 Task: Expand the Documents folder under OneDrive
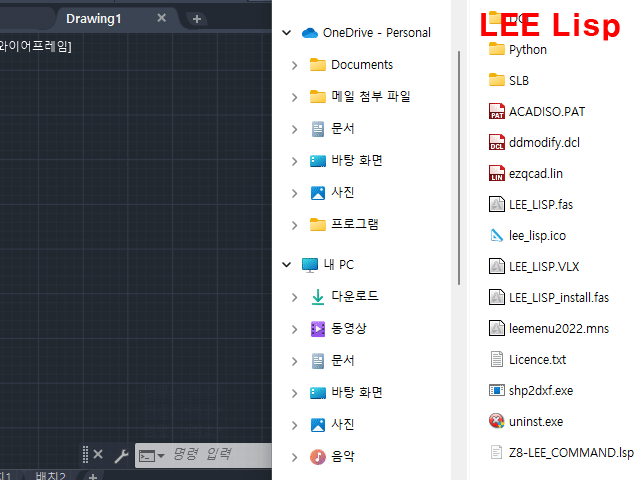[295, 65]
